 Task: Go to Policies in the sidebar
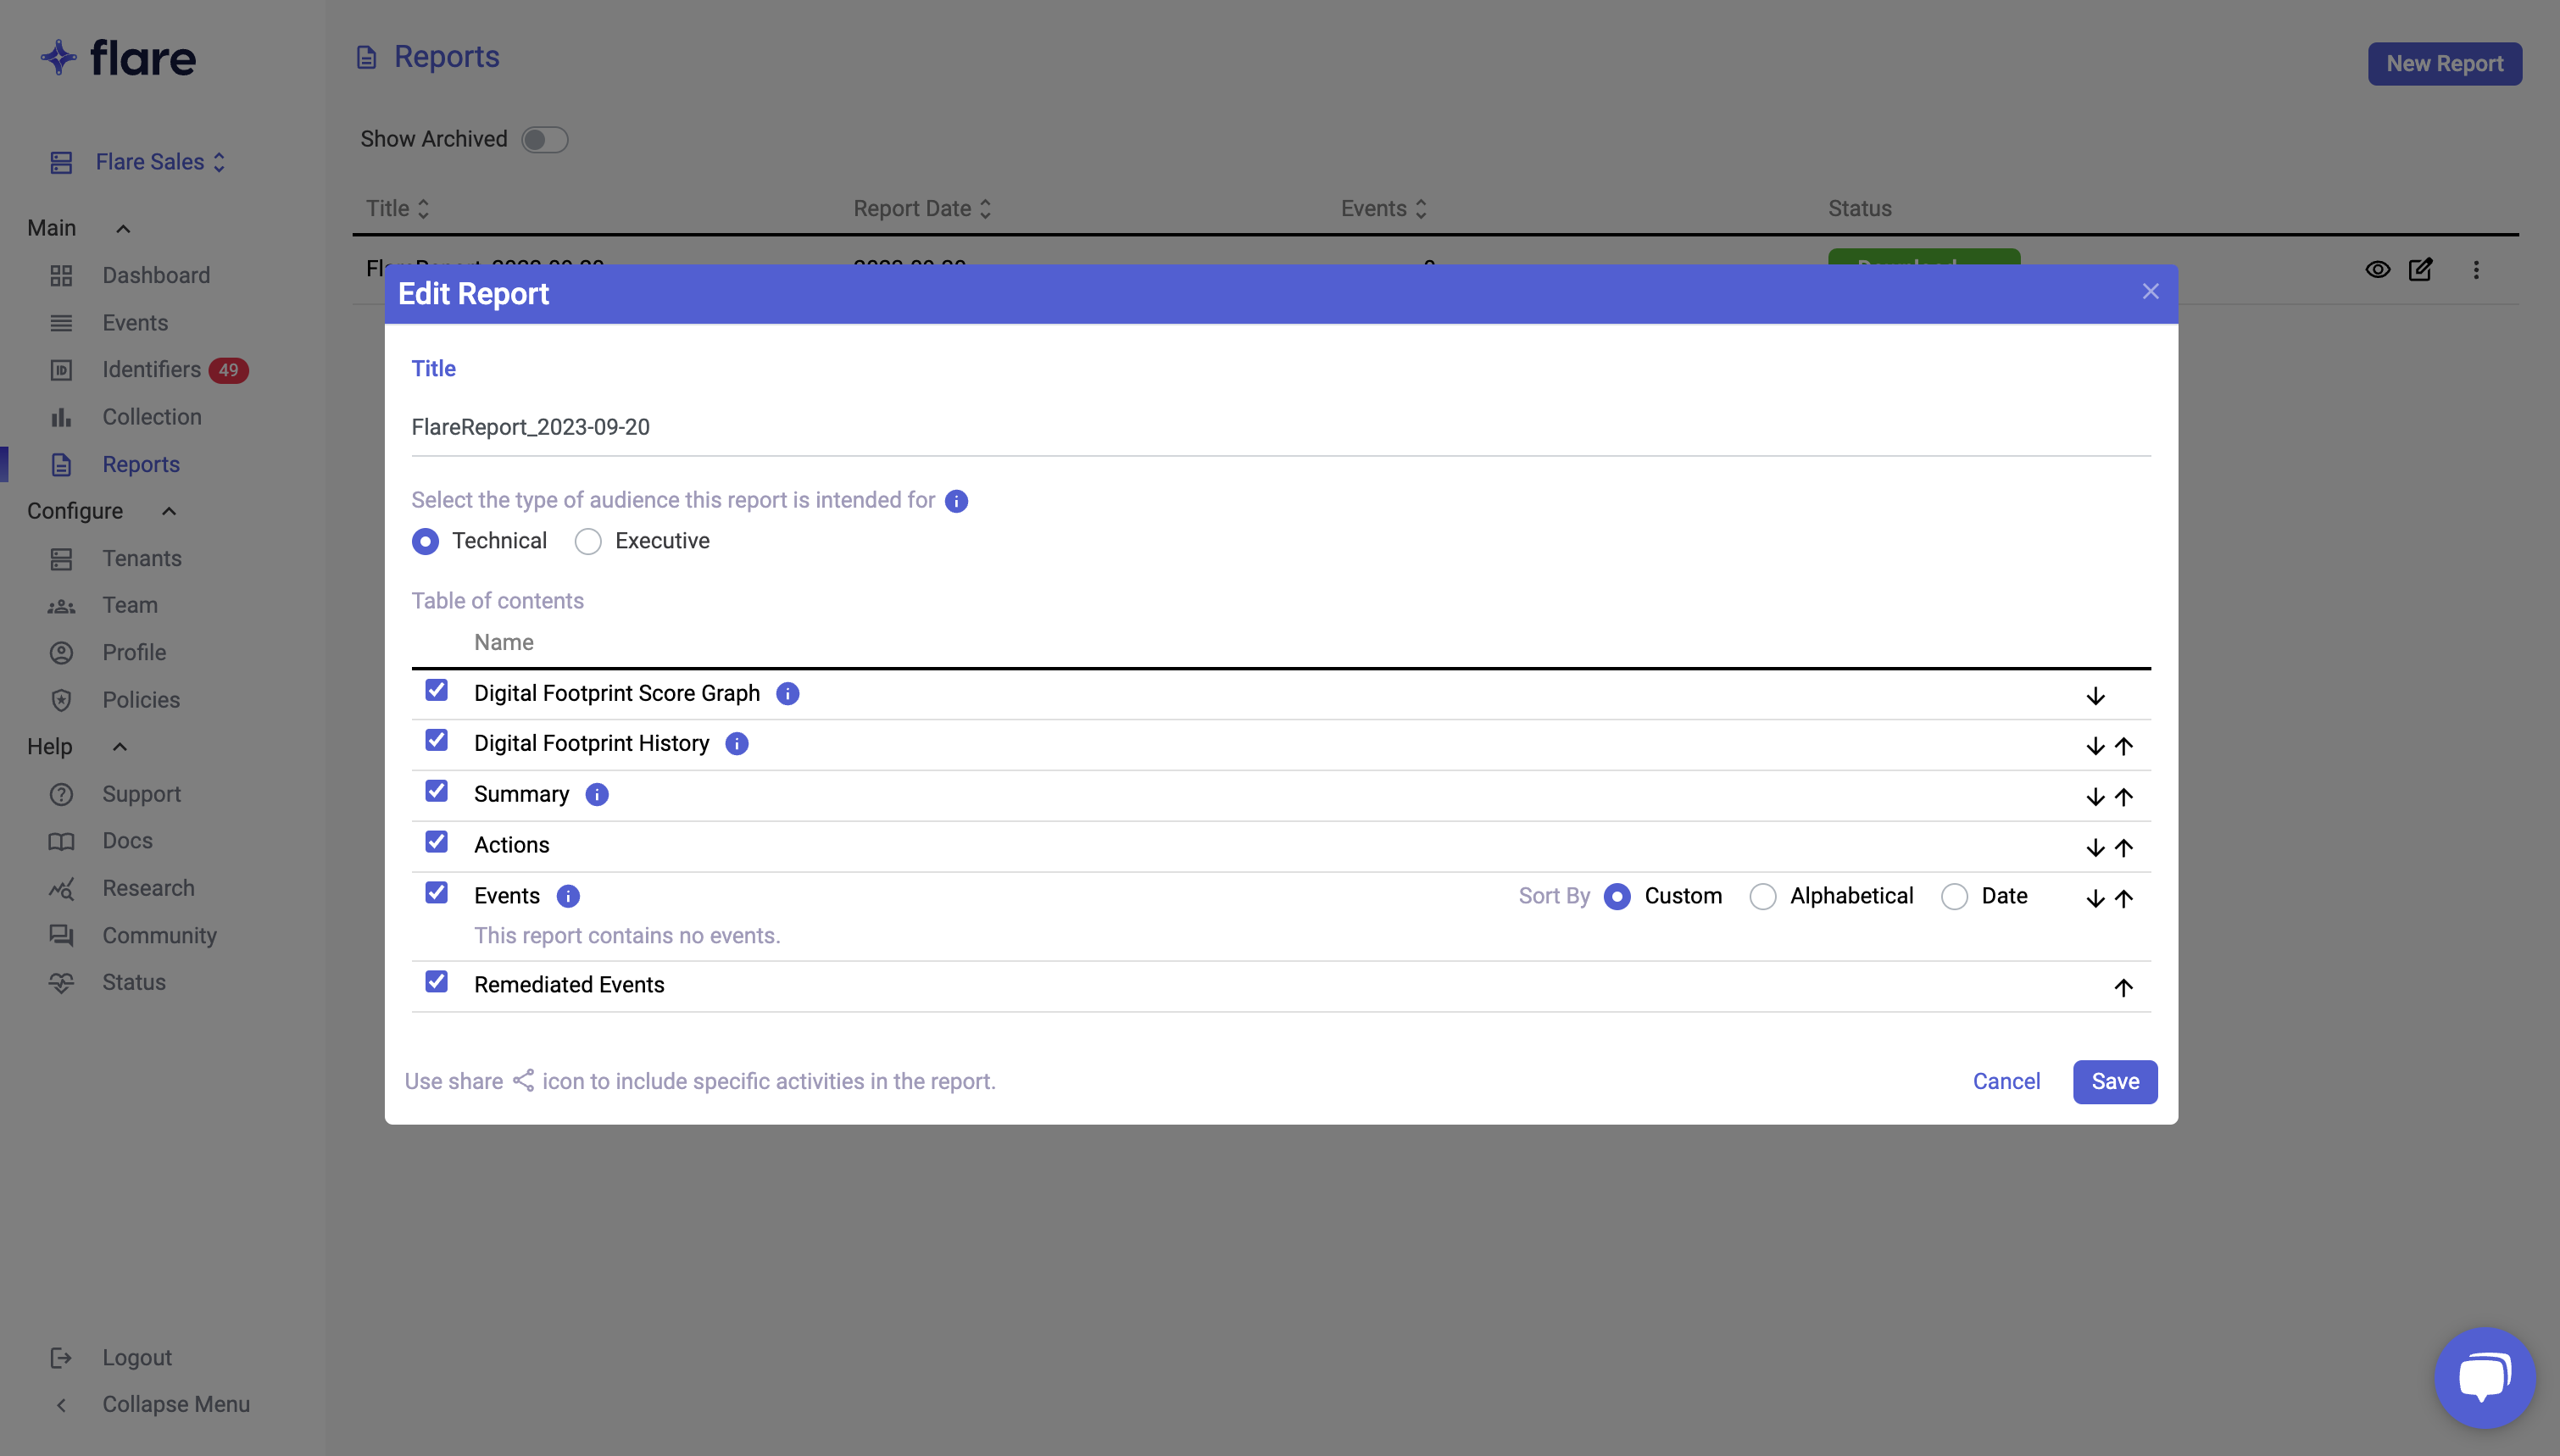coord(141,700)
